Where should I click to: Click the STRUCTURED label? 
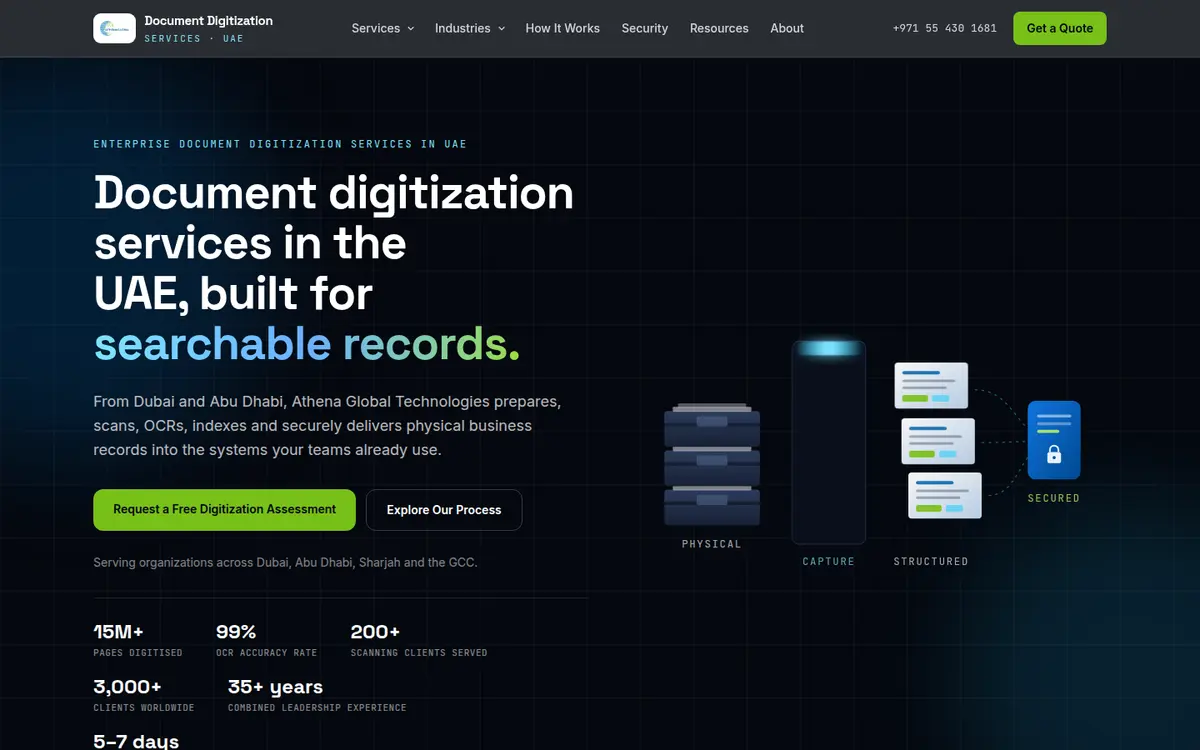pos(931,562)
